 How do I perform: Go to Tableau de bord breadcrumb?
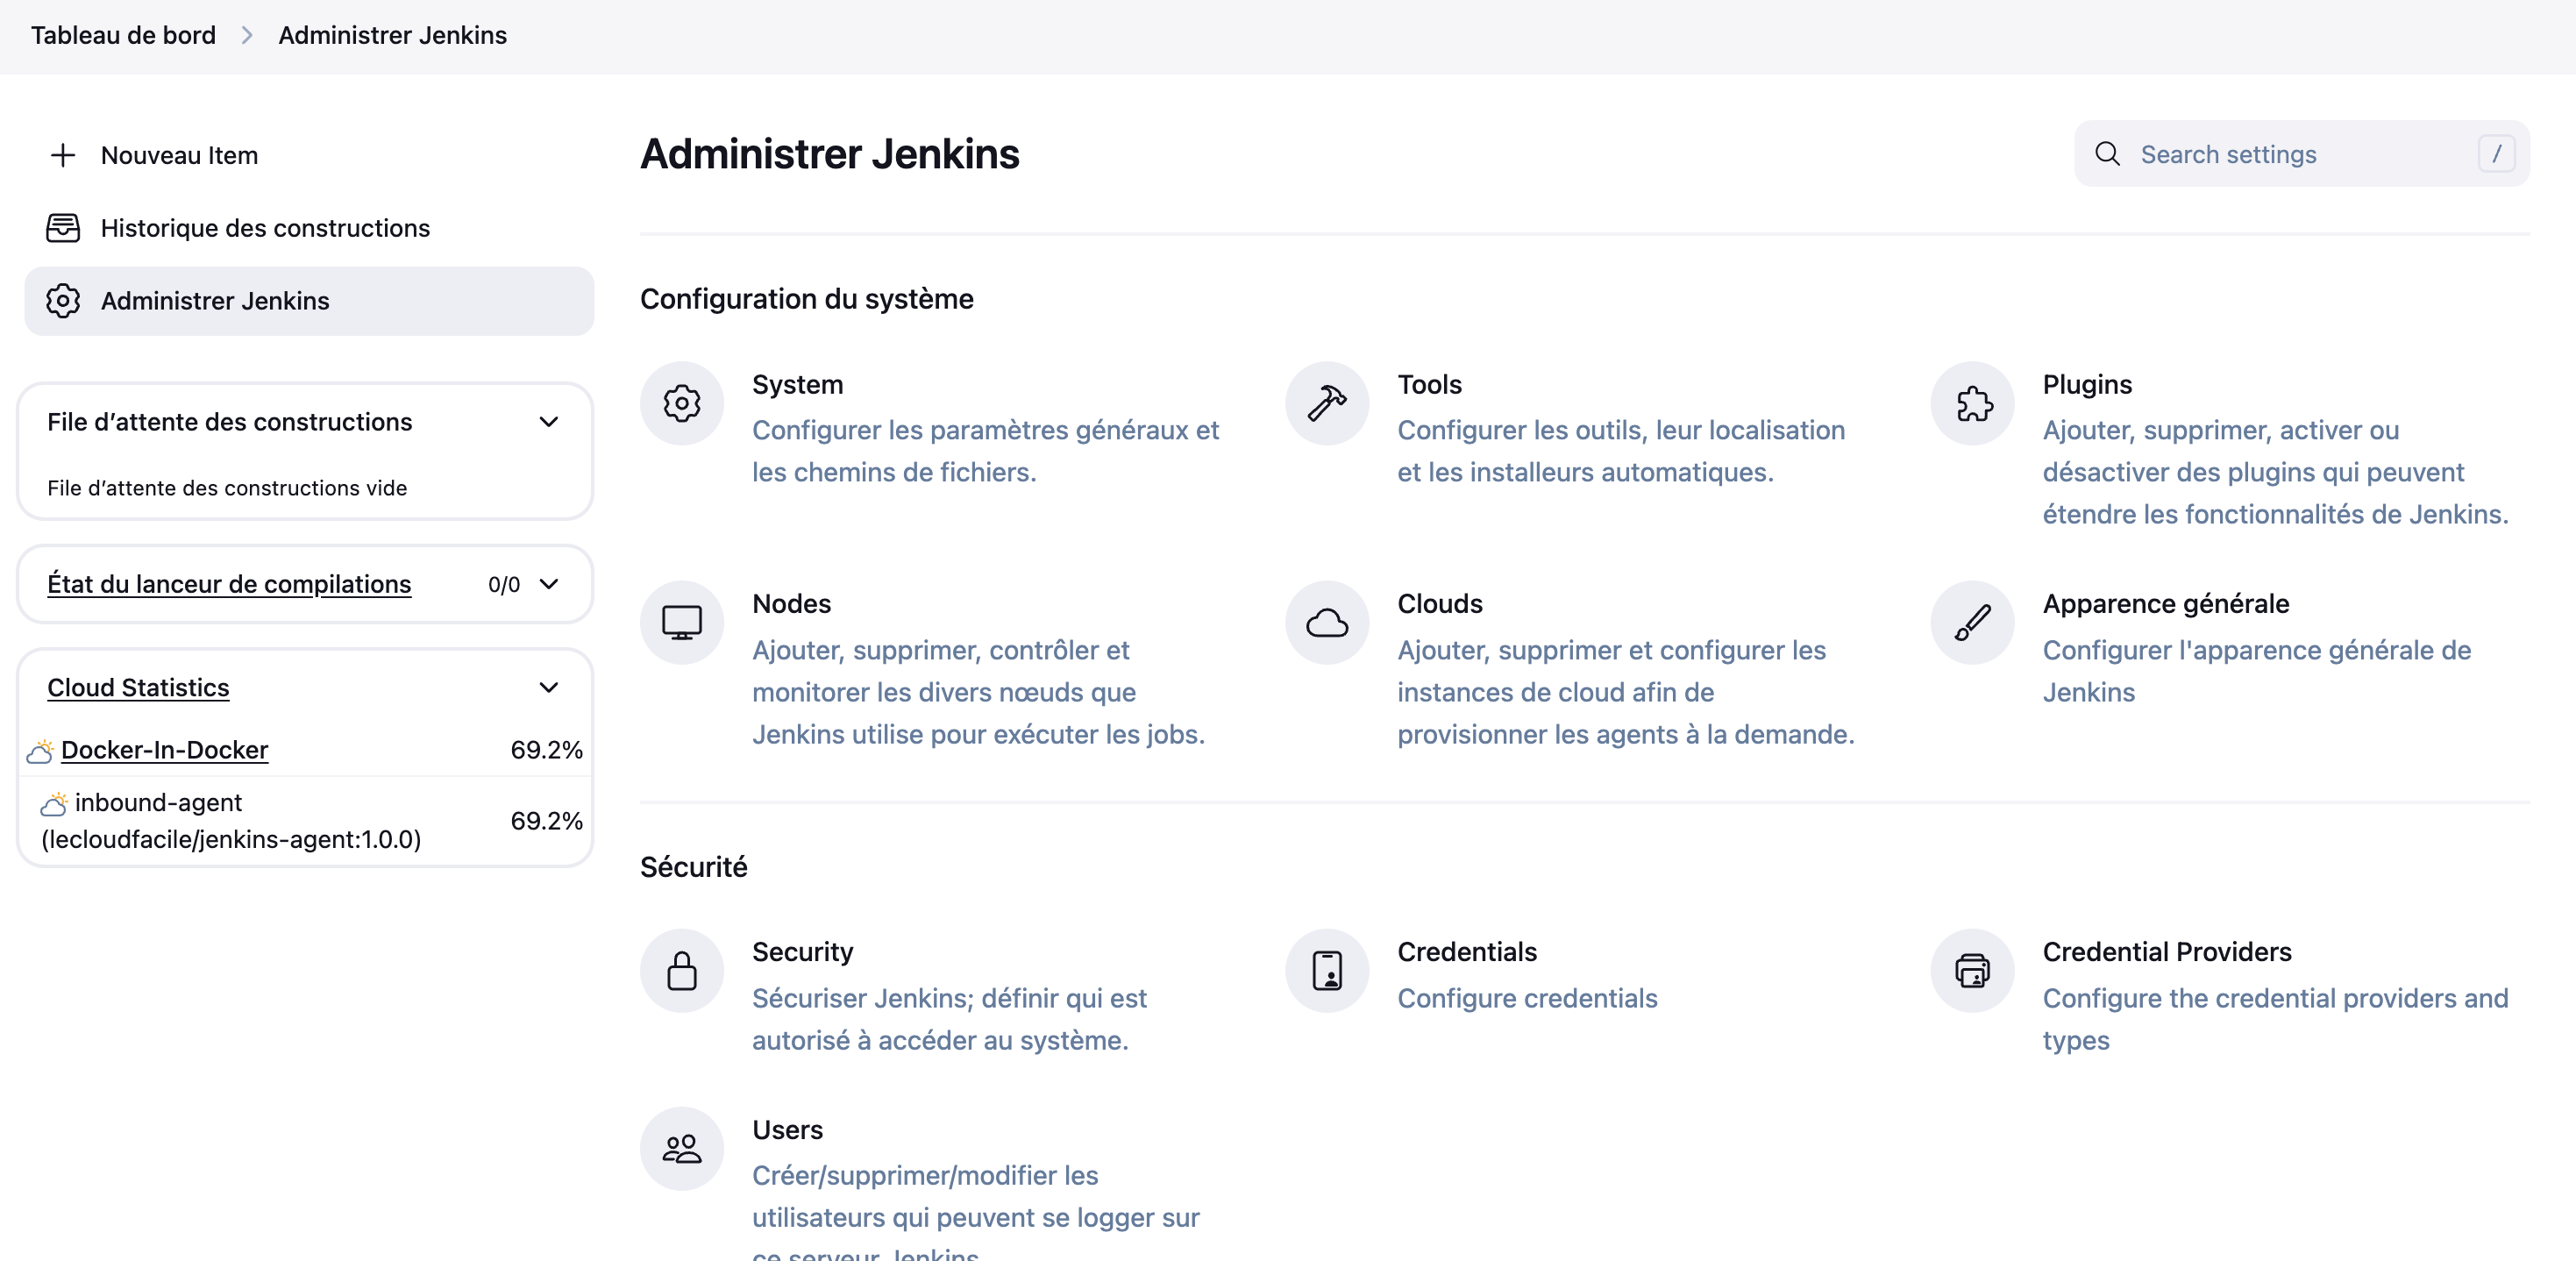[x=123, y=35]
